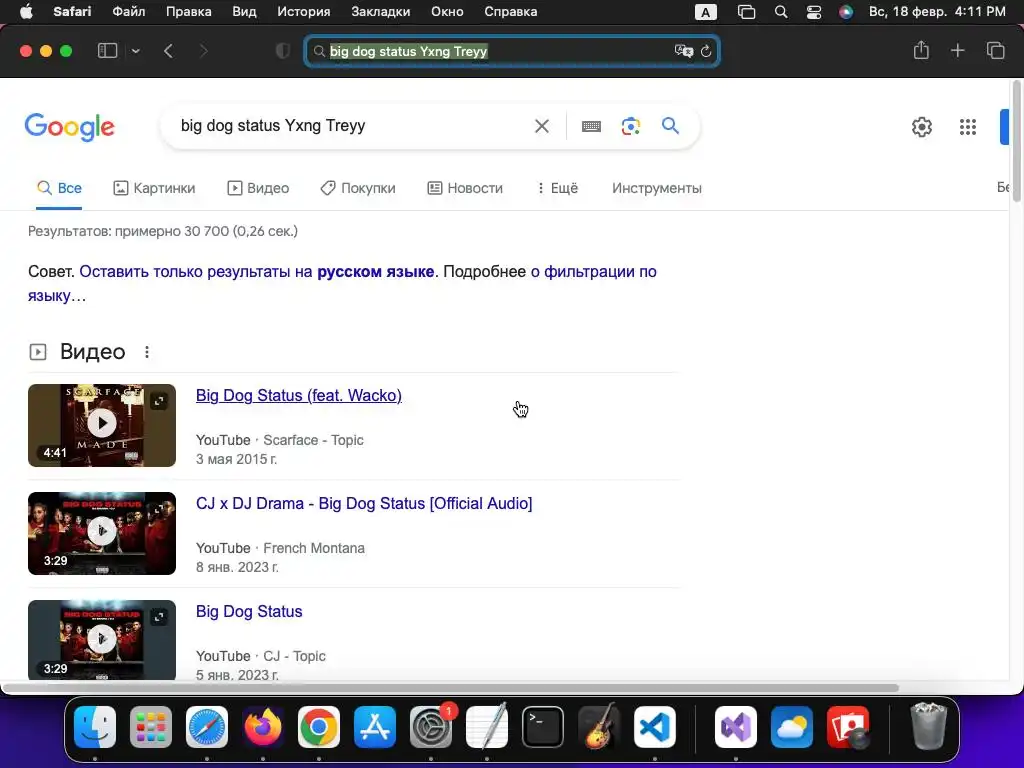This screenshot has height=768, width=1024.
Task: Expand preview on Scarface video thumbnail
Action: pos(159,400)
